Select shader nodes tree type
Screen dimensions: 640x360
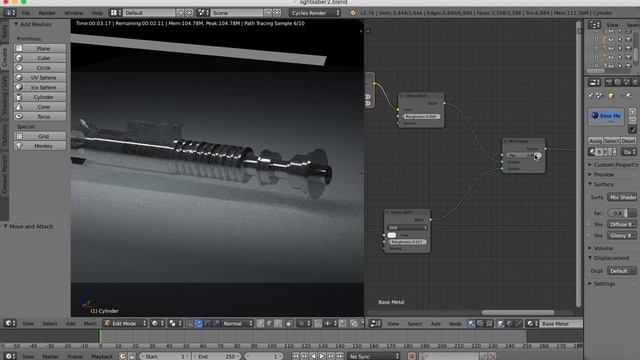pos(471,324)
